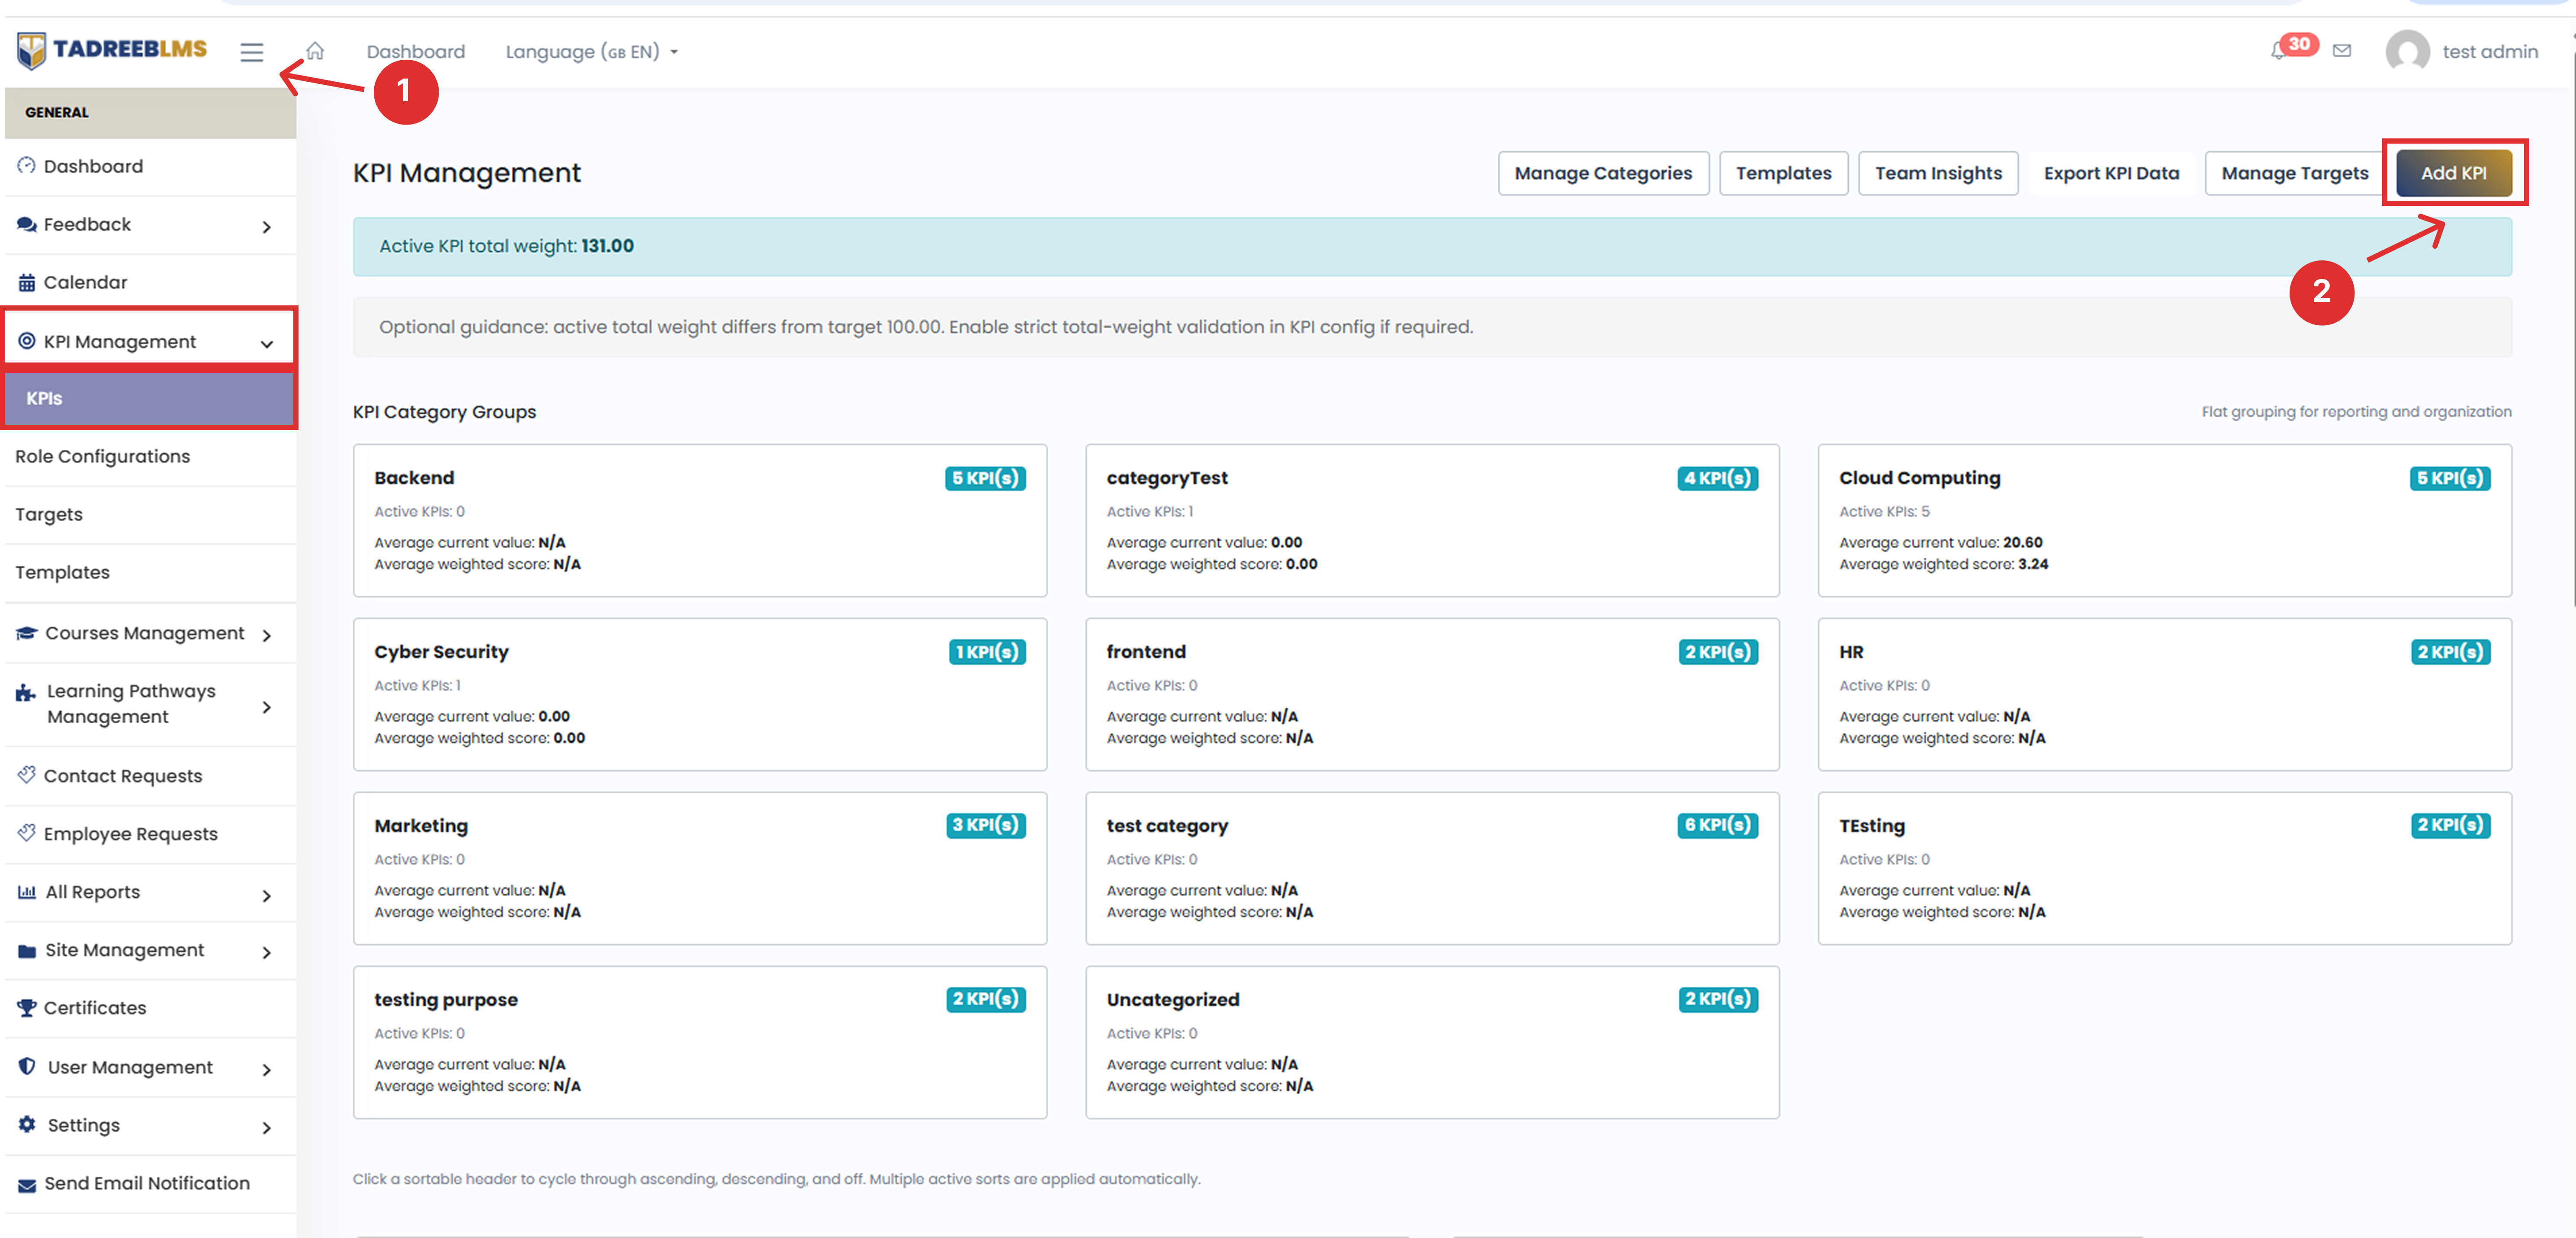Open the Backend category card

(x=700, y=520)
